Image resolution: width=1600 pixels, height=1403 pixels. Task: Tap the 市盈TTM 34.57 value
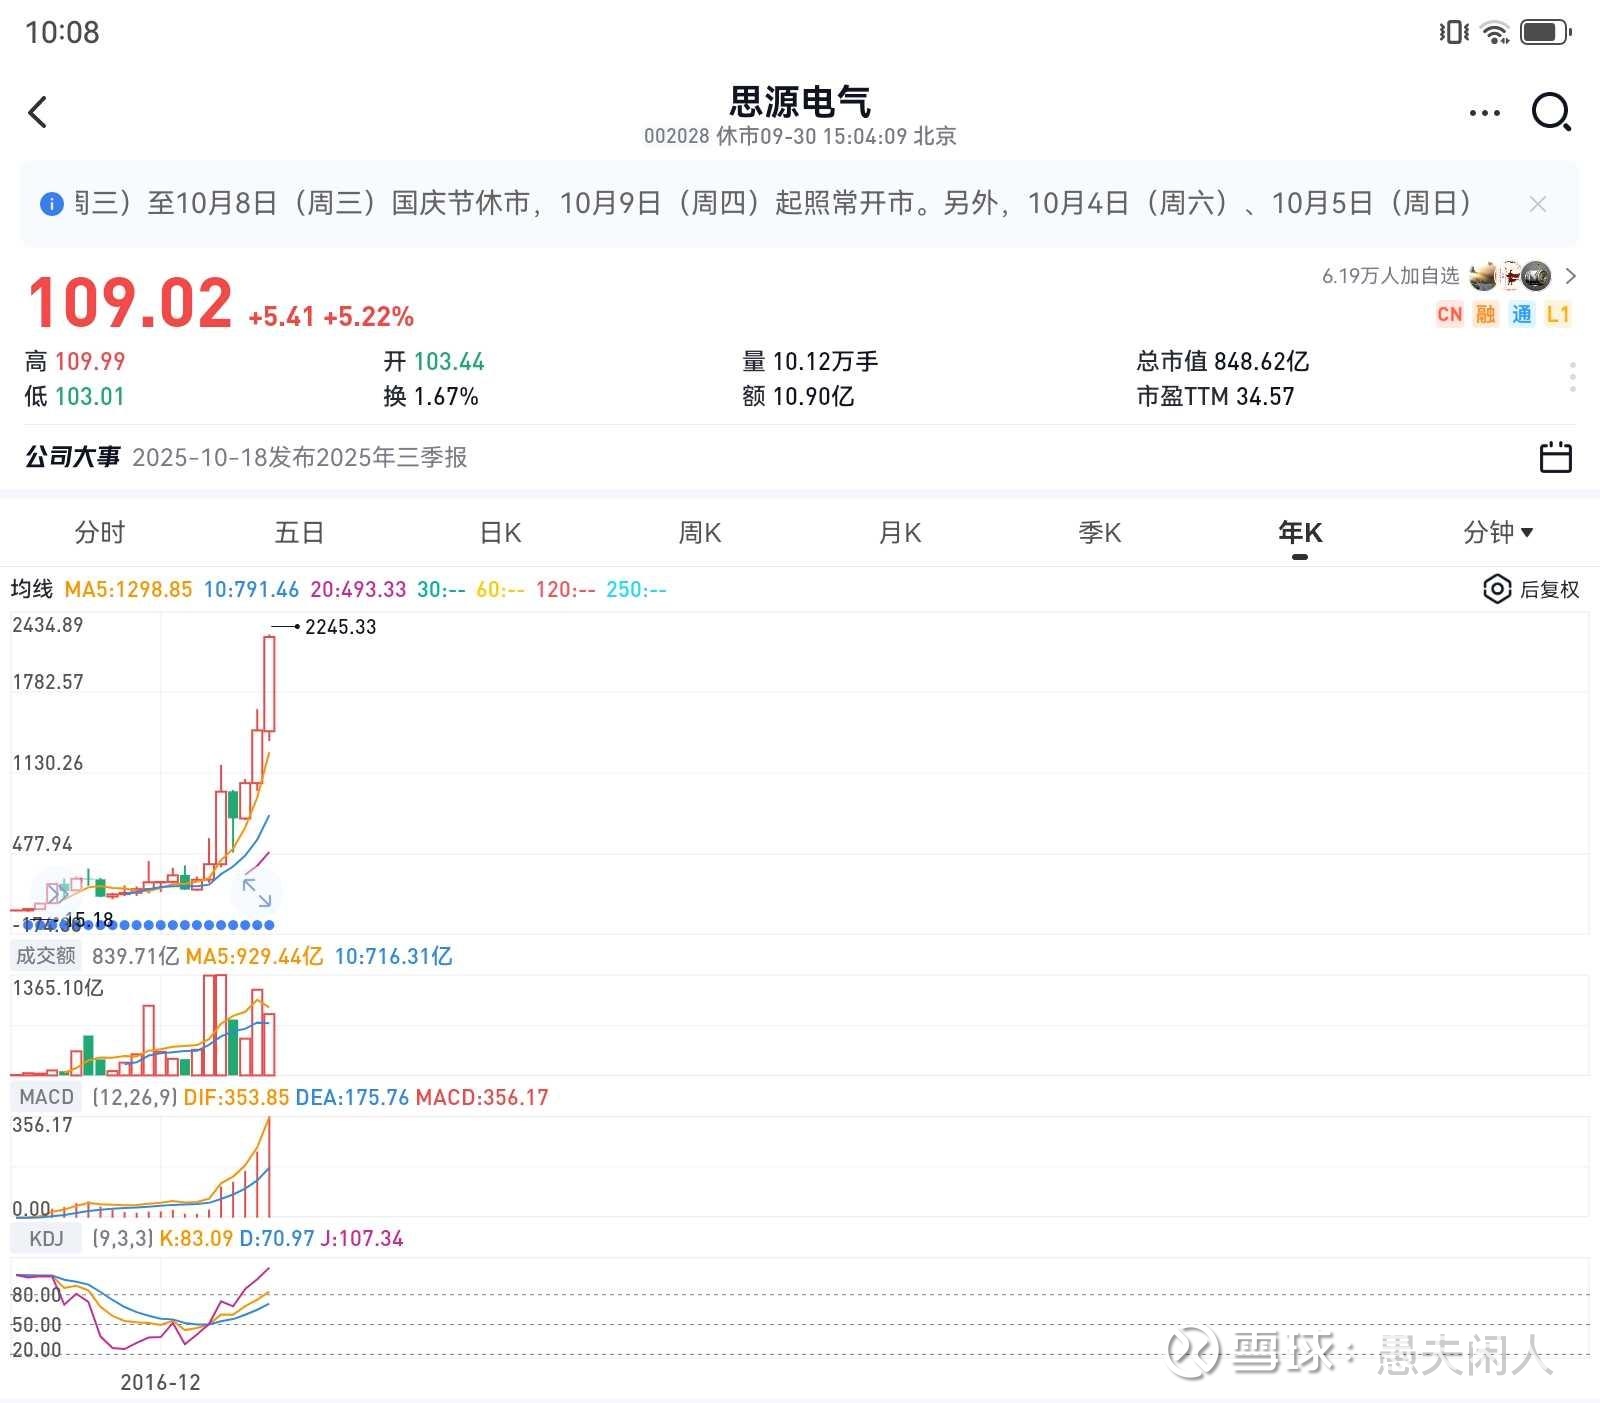pos(1215,397)
